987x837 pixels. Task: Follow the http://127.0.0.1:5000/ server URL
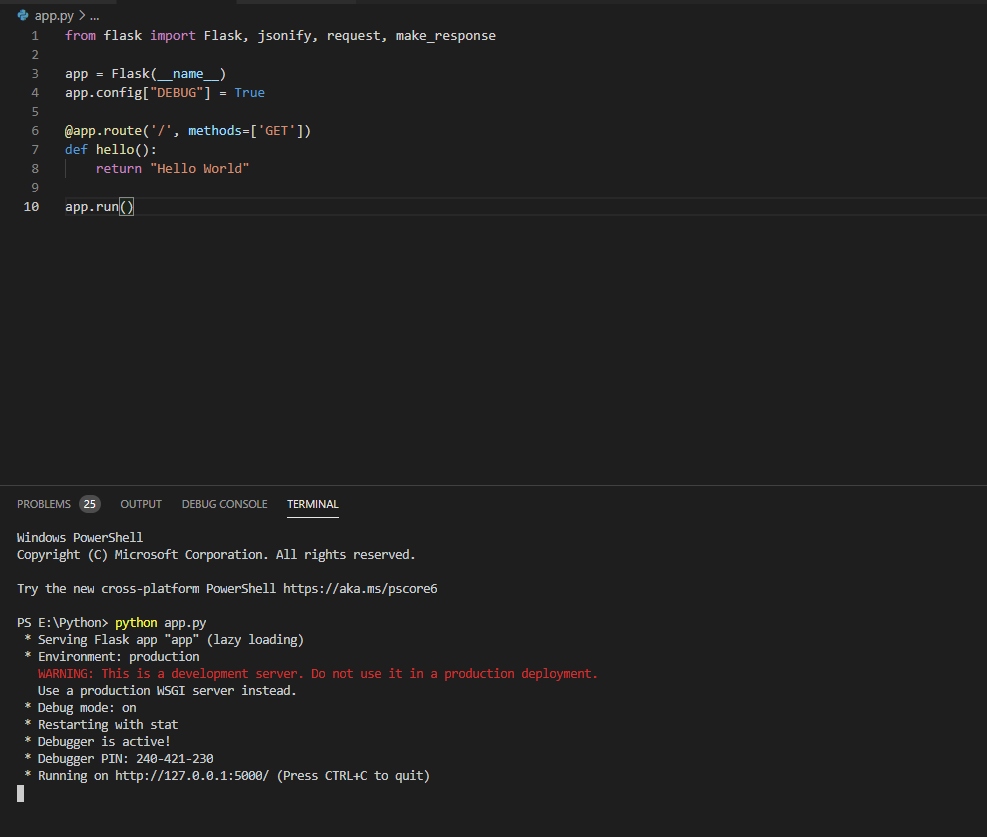pos(192,776)
